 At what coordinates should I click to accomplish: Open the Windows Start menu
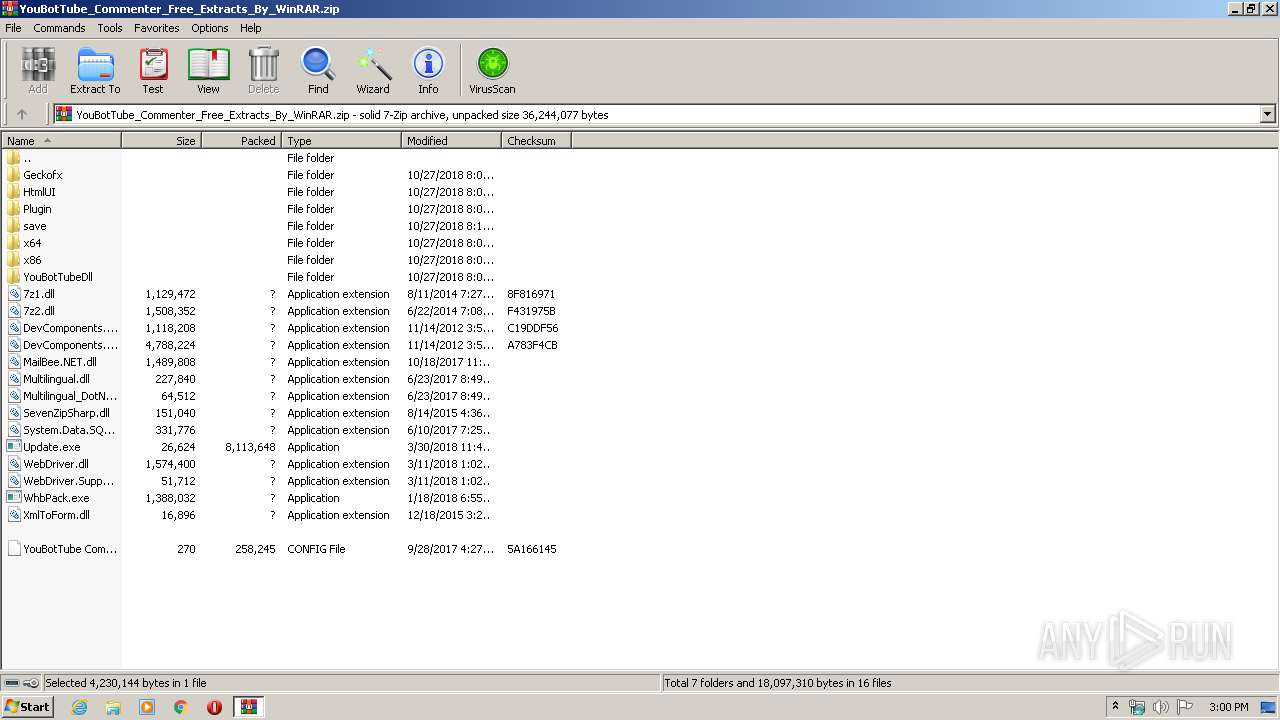pyautogui.click(x=27, y=706)
